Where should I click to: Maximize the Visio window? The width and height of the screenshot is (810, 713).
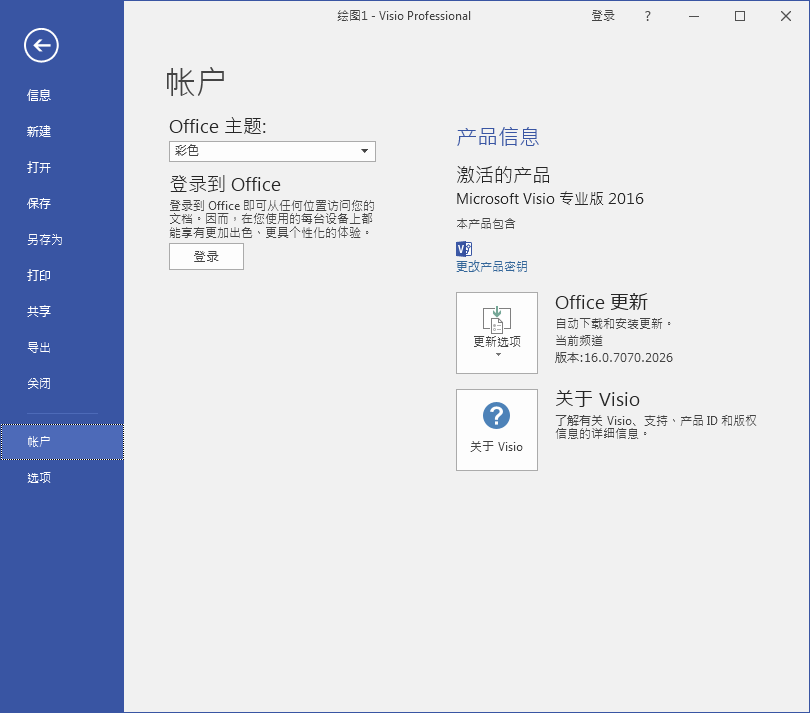coord(740,16)
